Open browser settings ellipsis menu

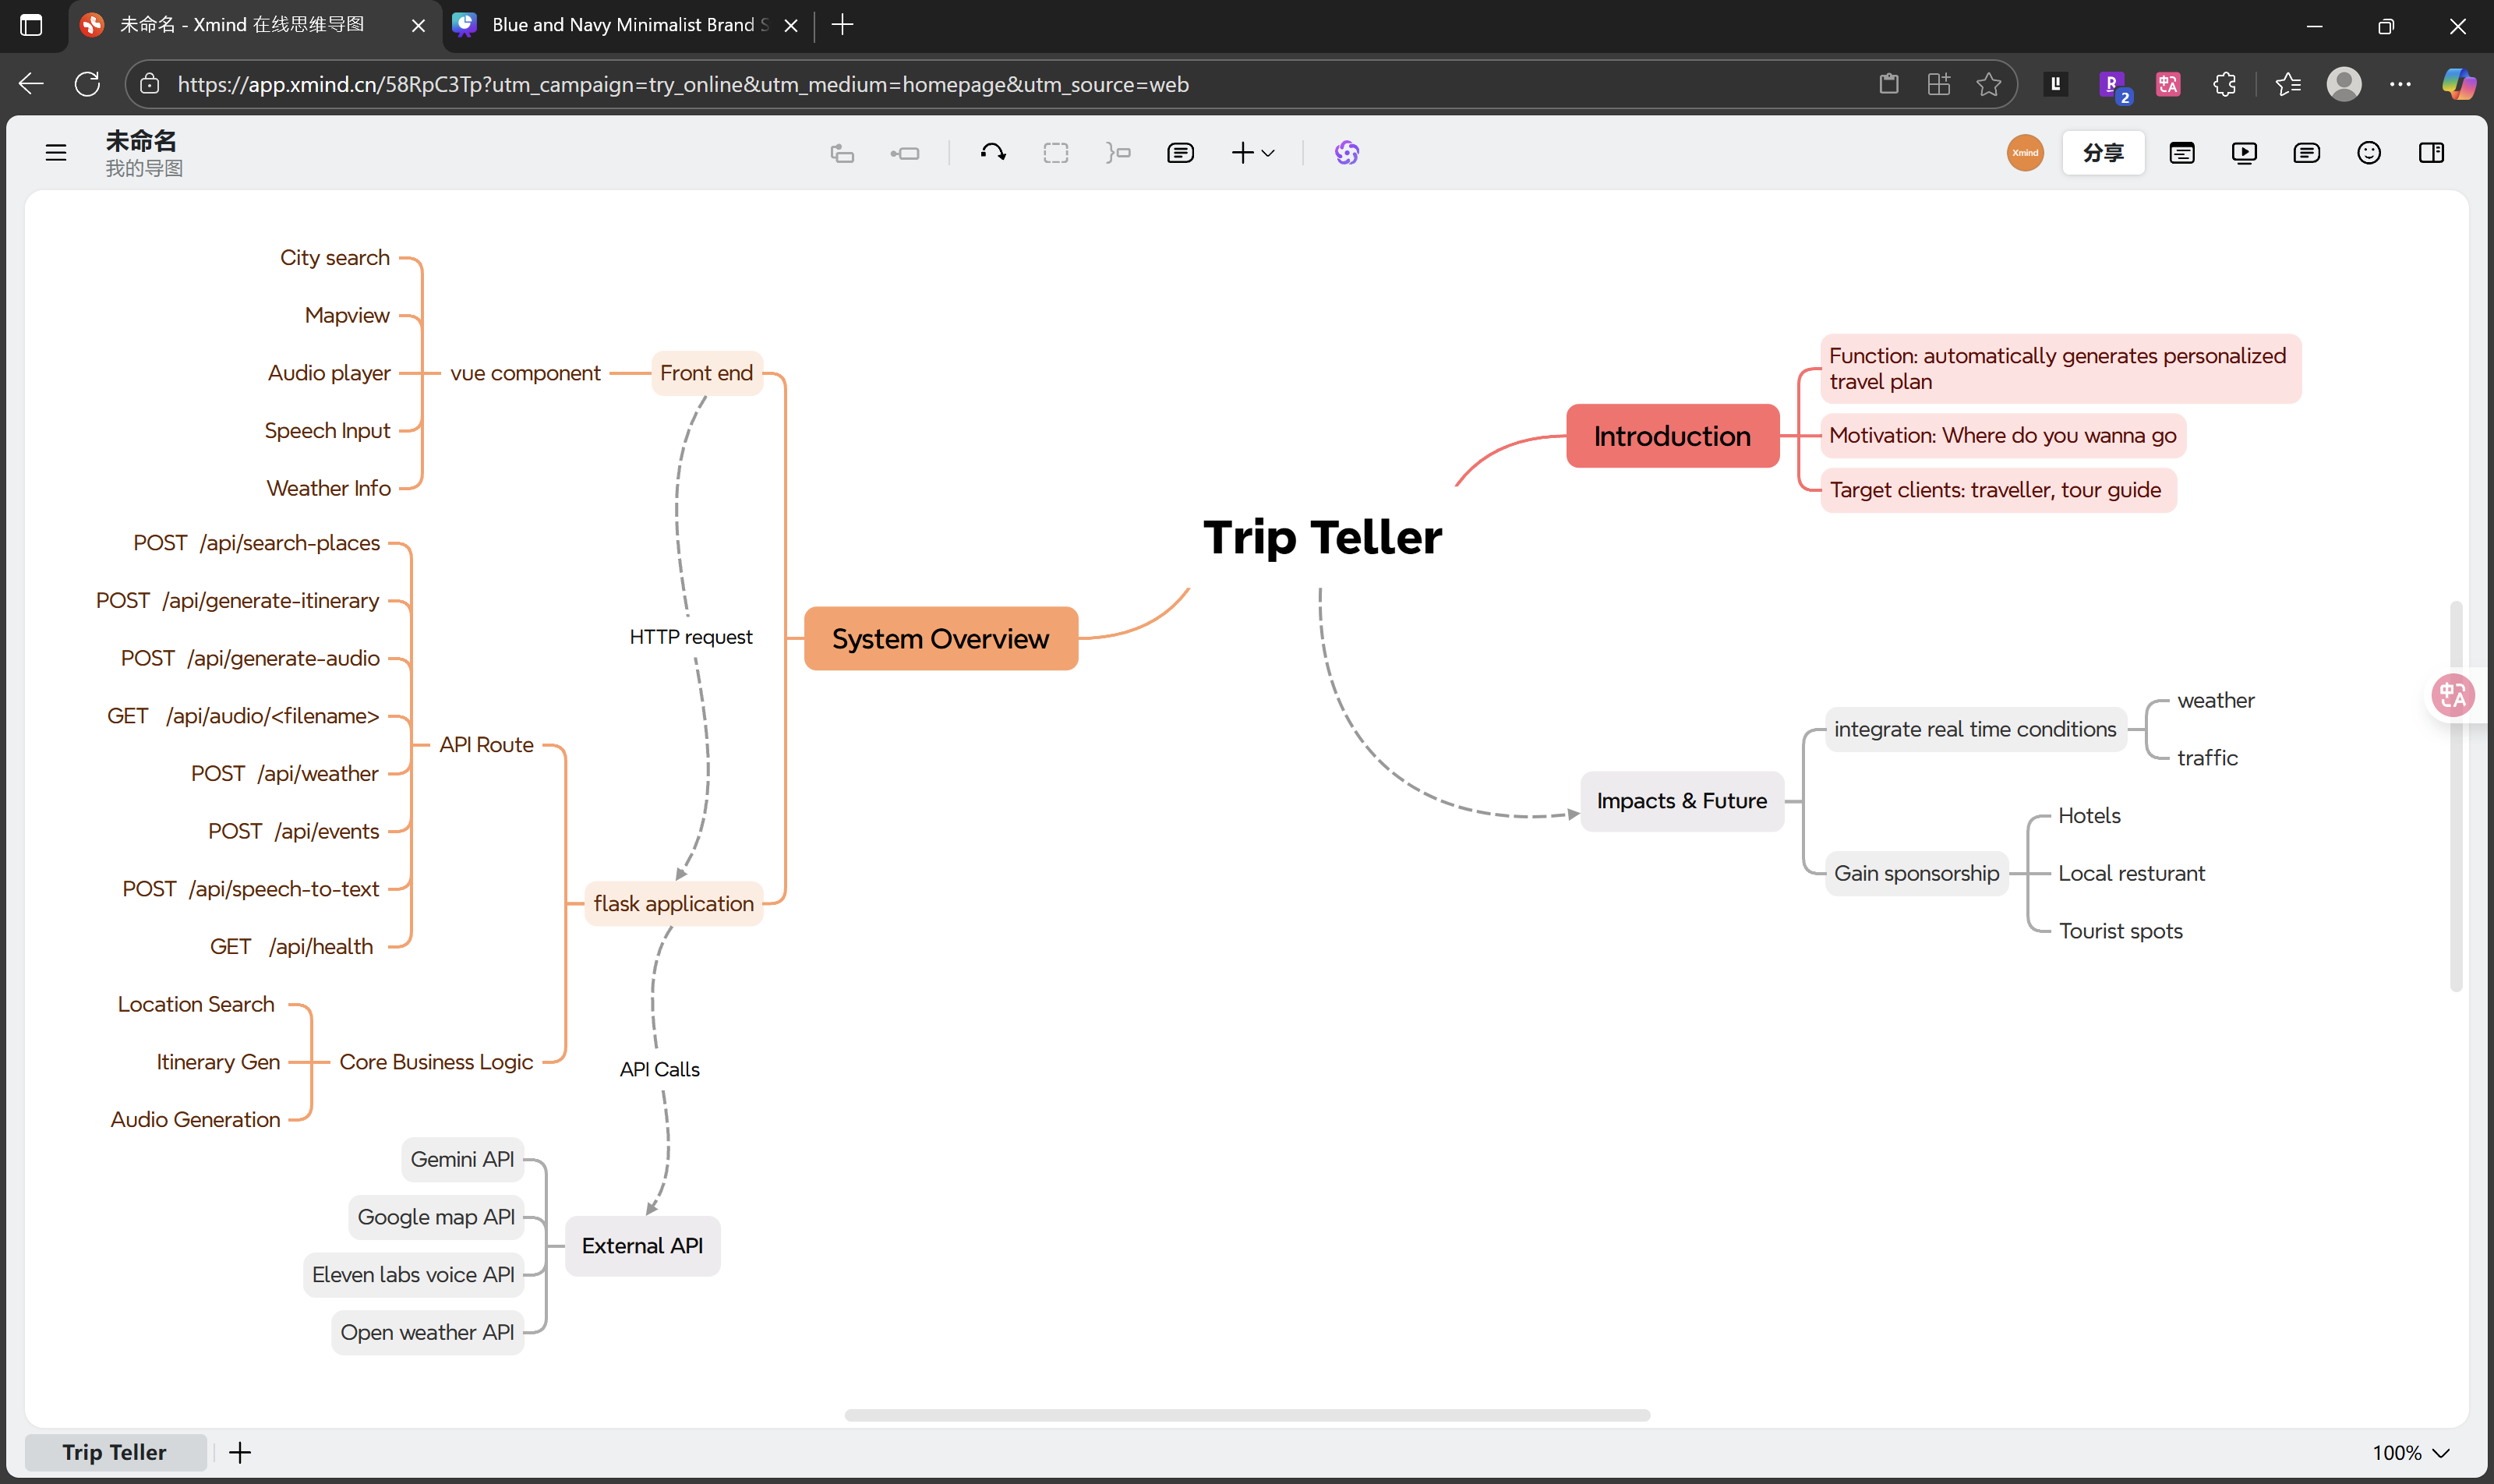(x=2400, y=84)
